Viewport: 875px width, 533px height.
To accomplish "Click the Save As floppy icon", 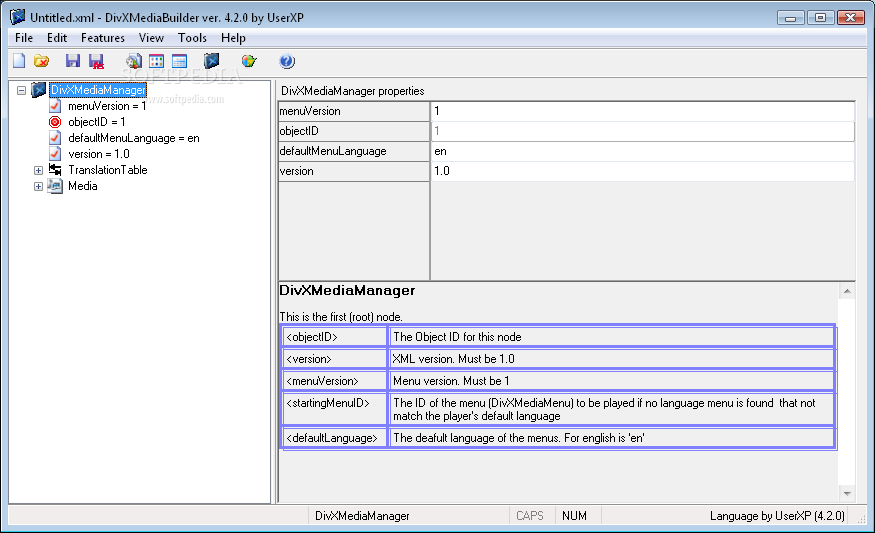I will click(x=97, y=61).
